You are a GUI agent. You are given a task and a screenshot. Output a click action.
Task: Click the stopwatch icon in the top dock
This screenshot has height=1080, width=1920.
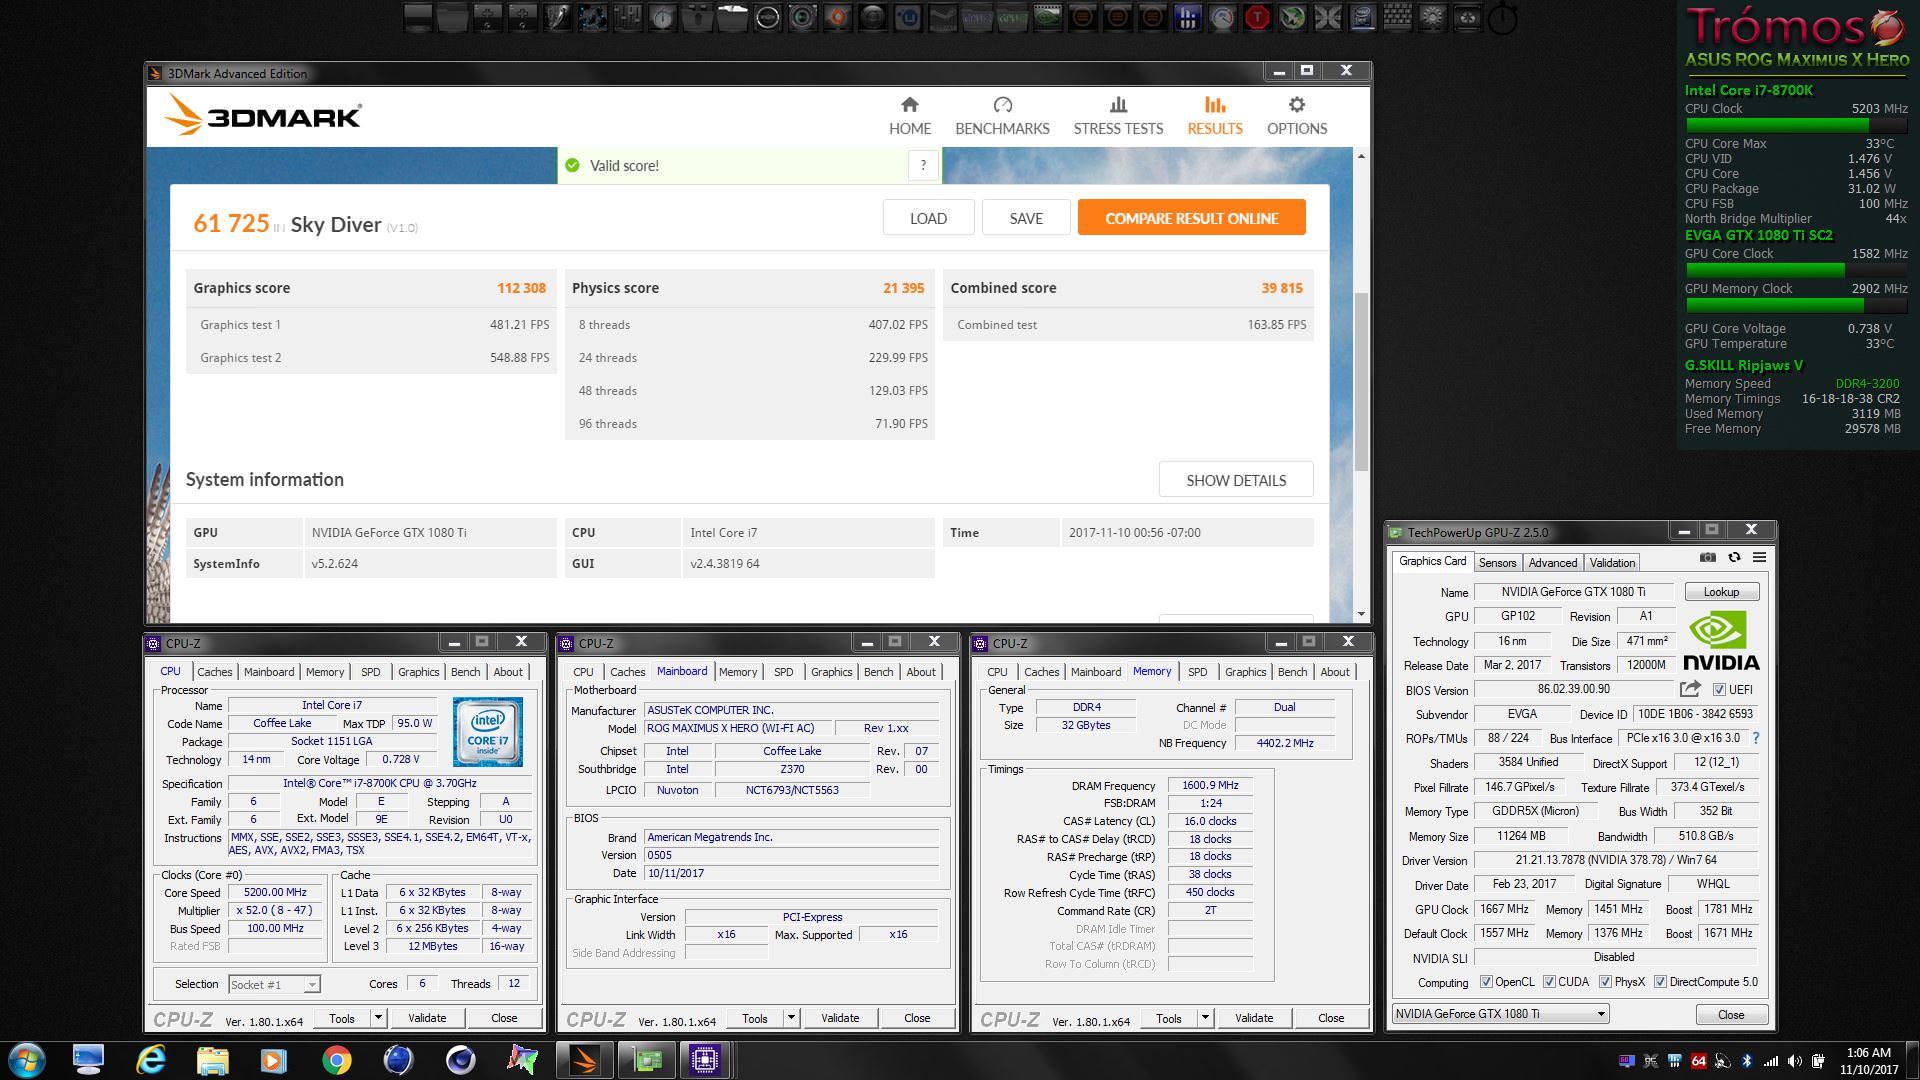tap(1502, 18)
